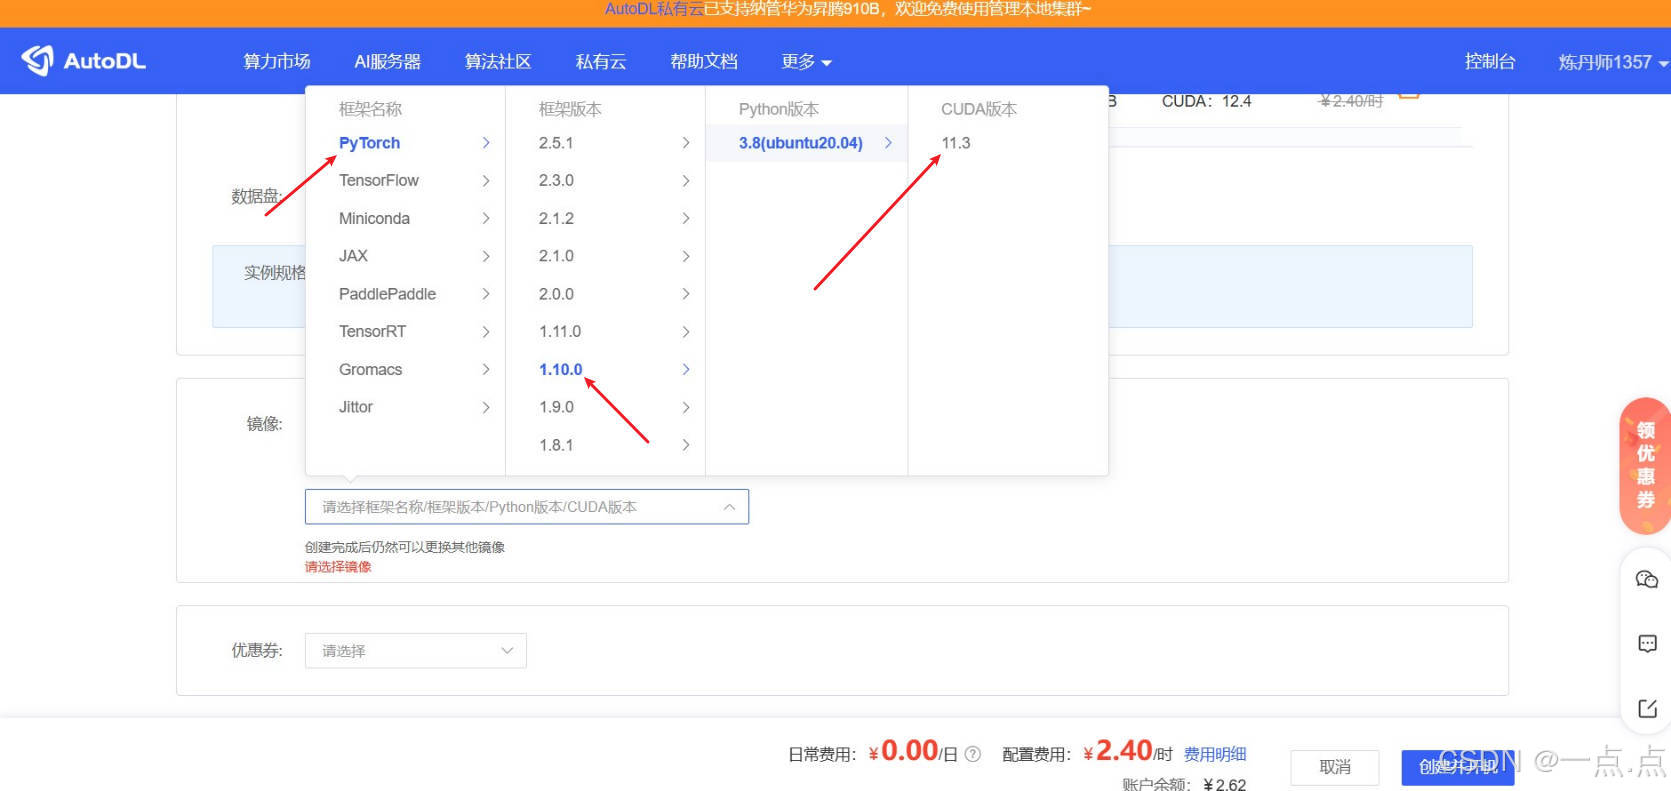The height and width of the screenshot is (791, 1671).
Task: Select CUDA version 11.3
Action: point(1008,143)
